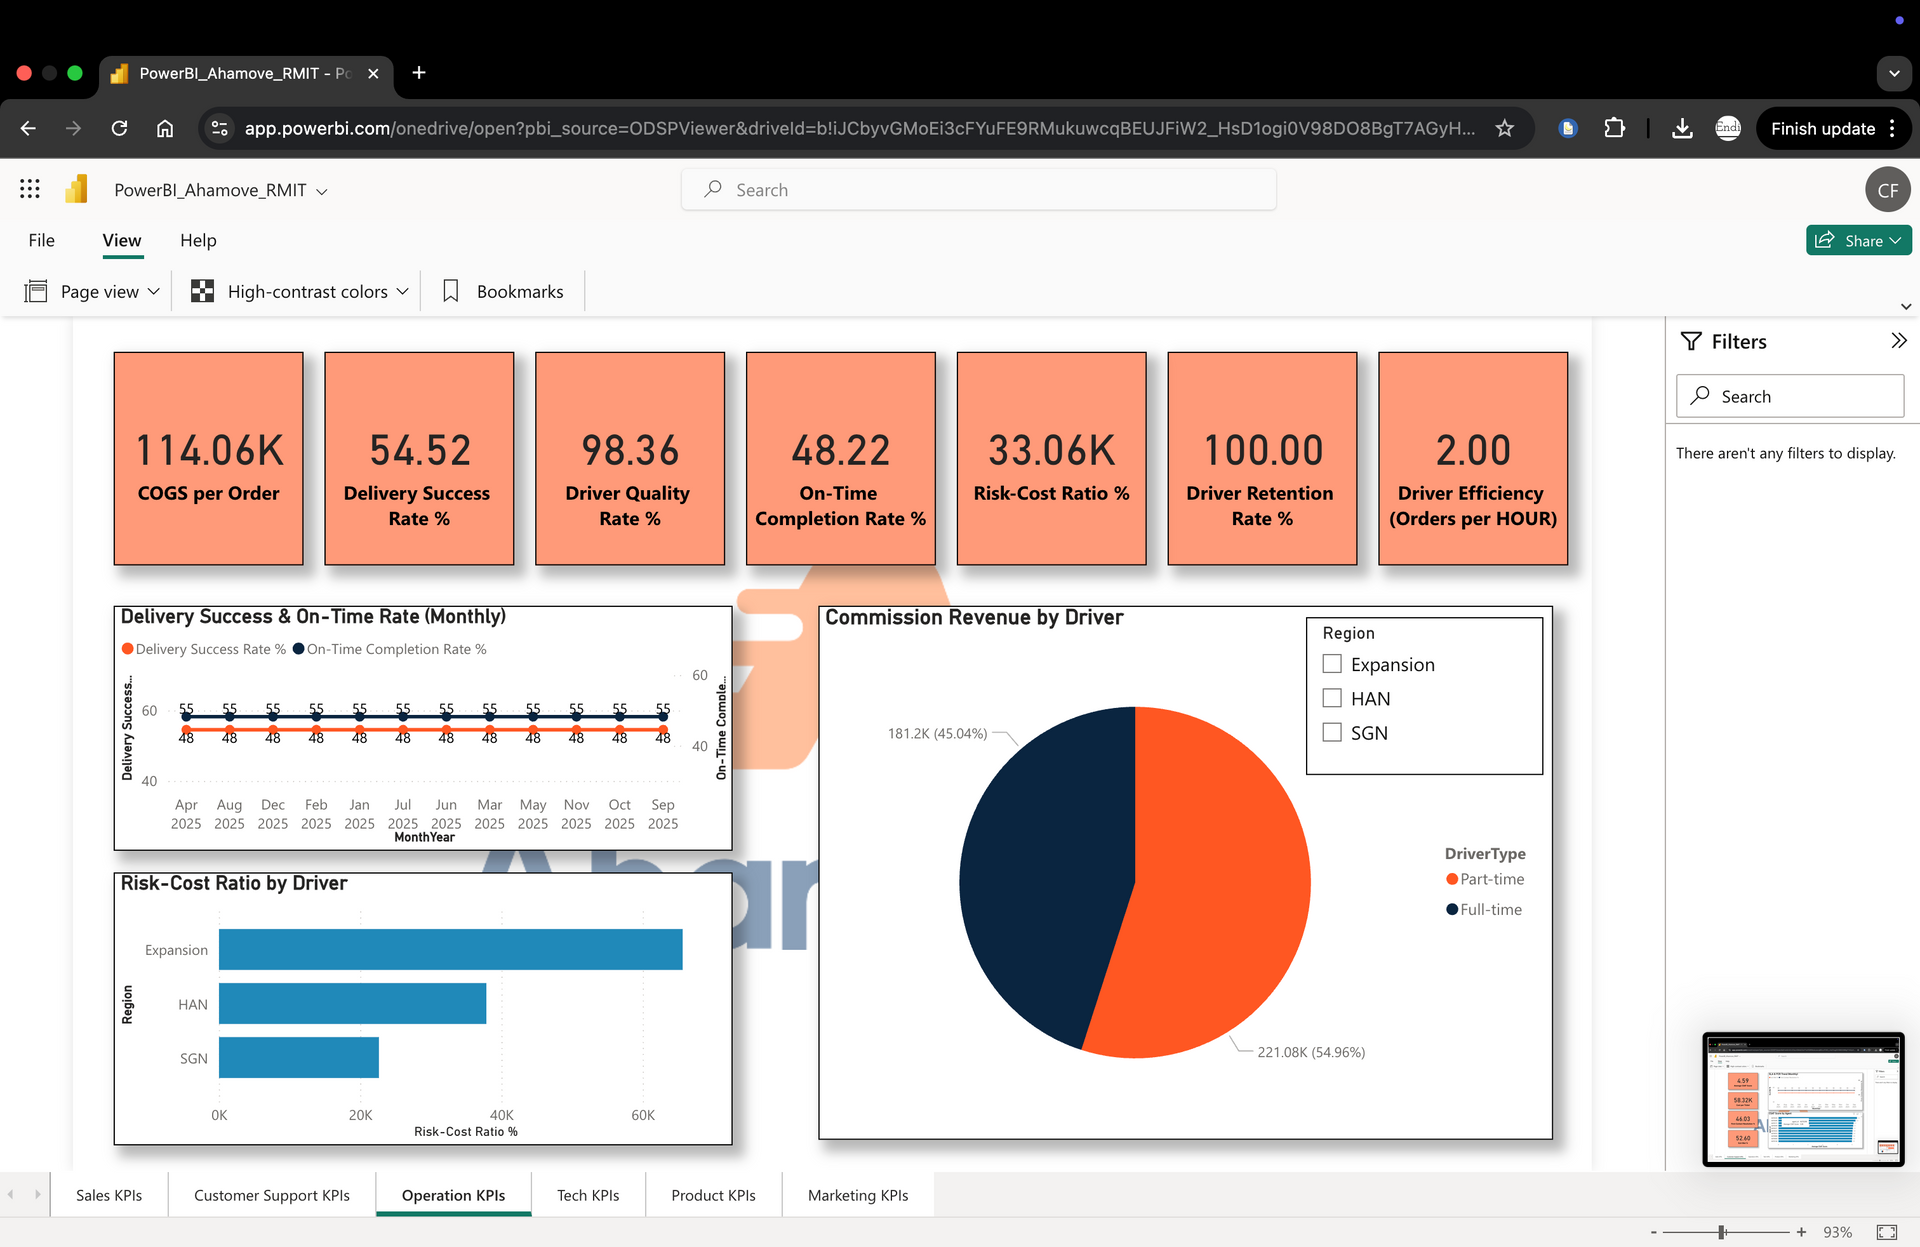Check the HAN region checkbox
The height and width of the screenshot is (1247, 1920).
pos(1332,698)
